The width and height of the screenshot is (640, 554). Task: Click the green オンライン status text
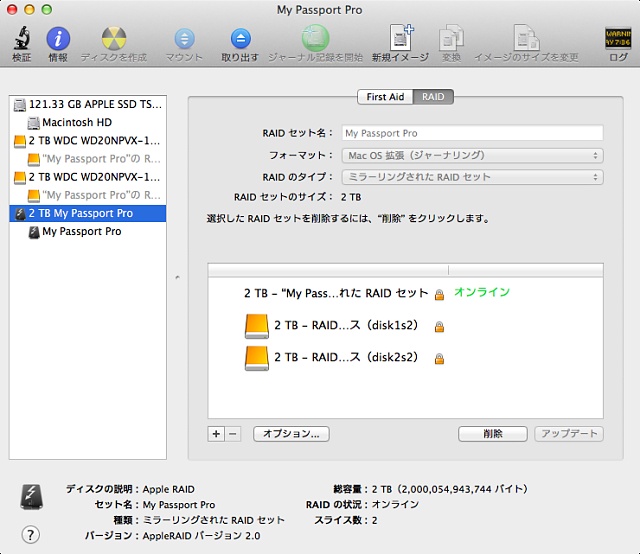click(x=482, y=292)
